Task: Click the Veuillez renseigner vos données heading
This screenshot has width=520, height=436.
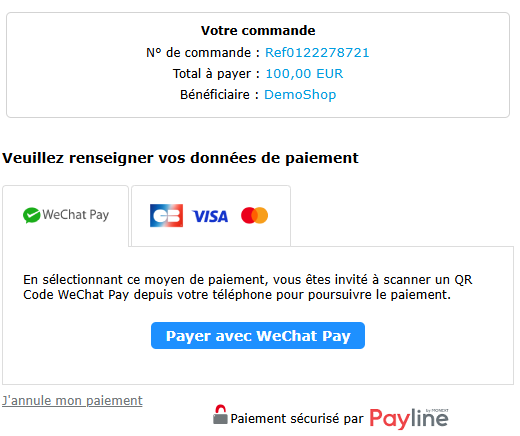Action: pyautogui.click(x=180, y=158)
